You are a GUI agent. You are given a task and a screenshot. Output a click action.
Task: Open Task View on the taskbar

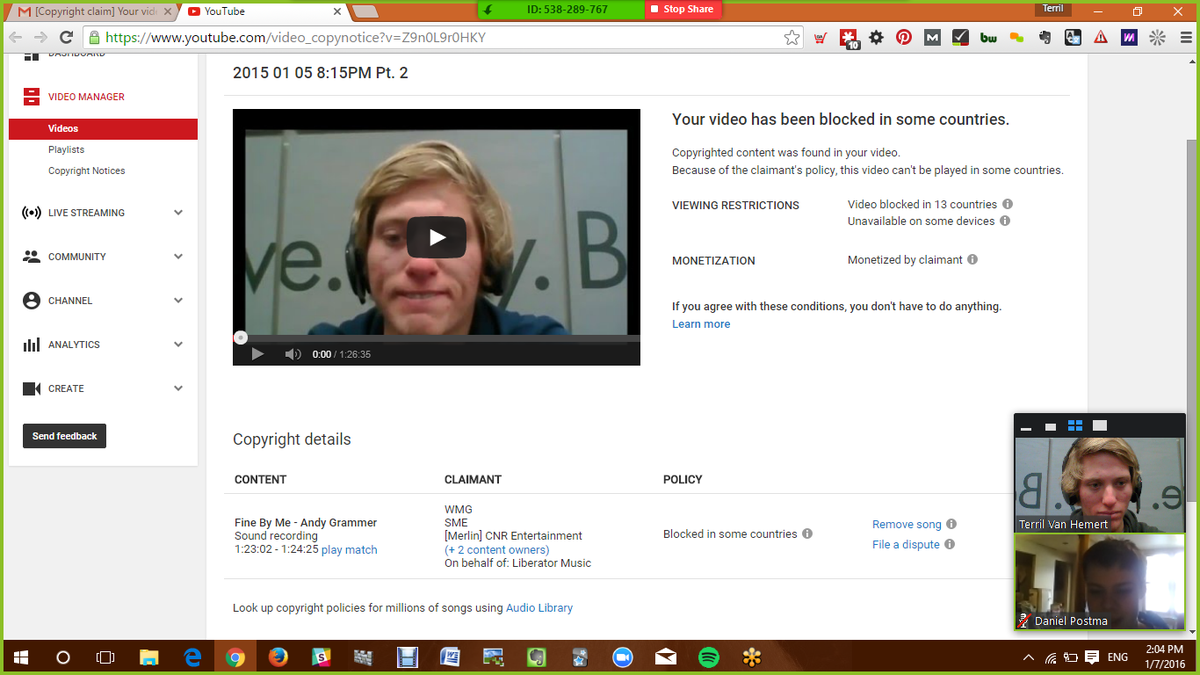(105, 657)
